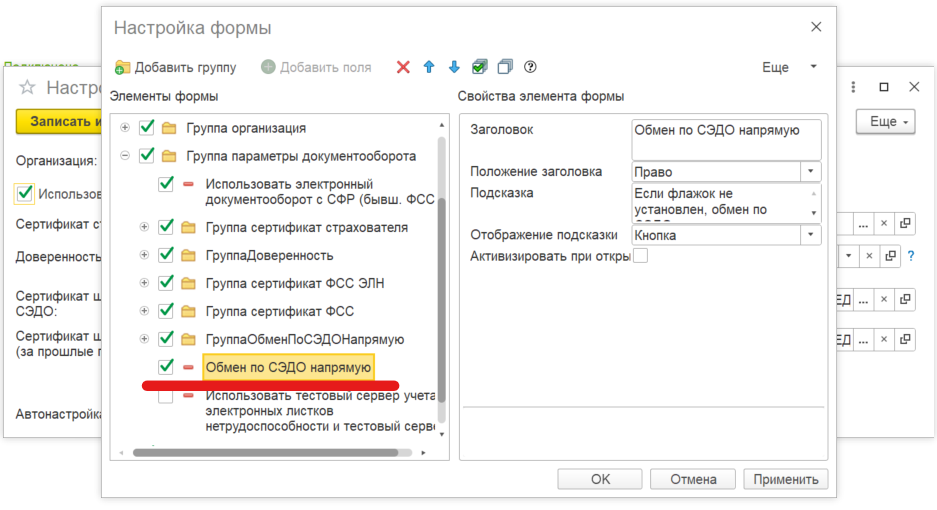
Task: Enable the Активизировать при открытии checkbox
Action: tap(640, 256)
